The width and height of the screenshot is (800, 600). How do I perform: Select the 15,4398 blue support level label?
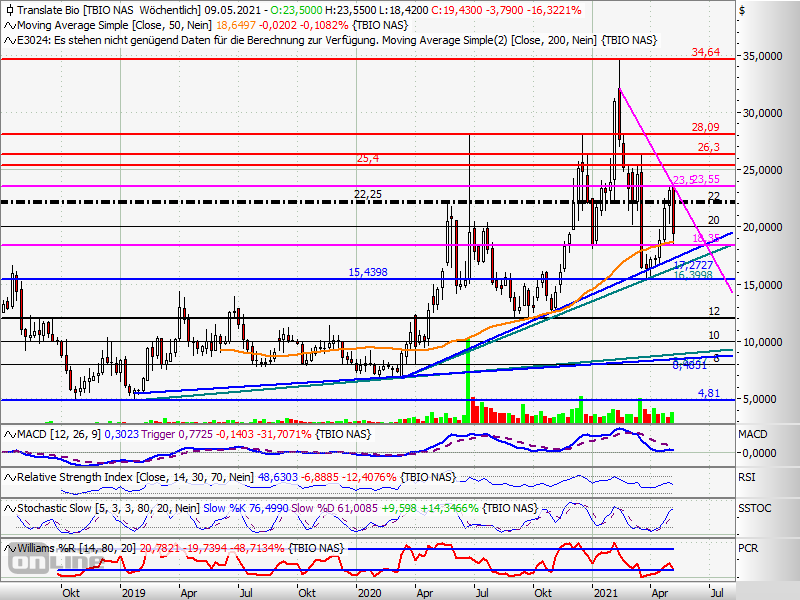369,272
